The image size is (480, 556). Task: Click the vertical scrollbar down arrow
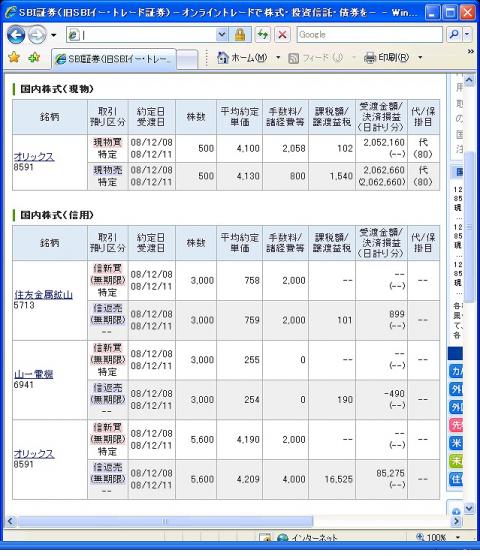tap(469, 508)
